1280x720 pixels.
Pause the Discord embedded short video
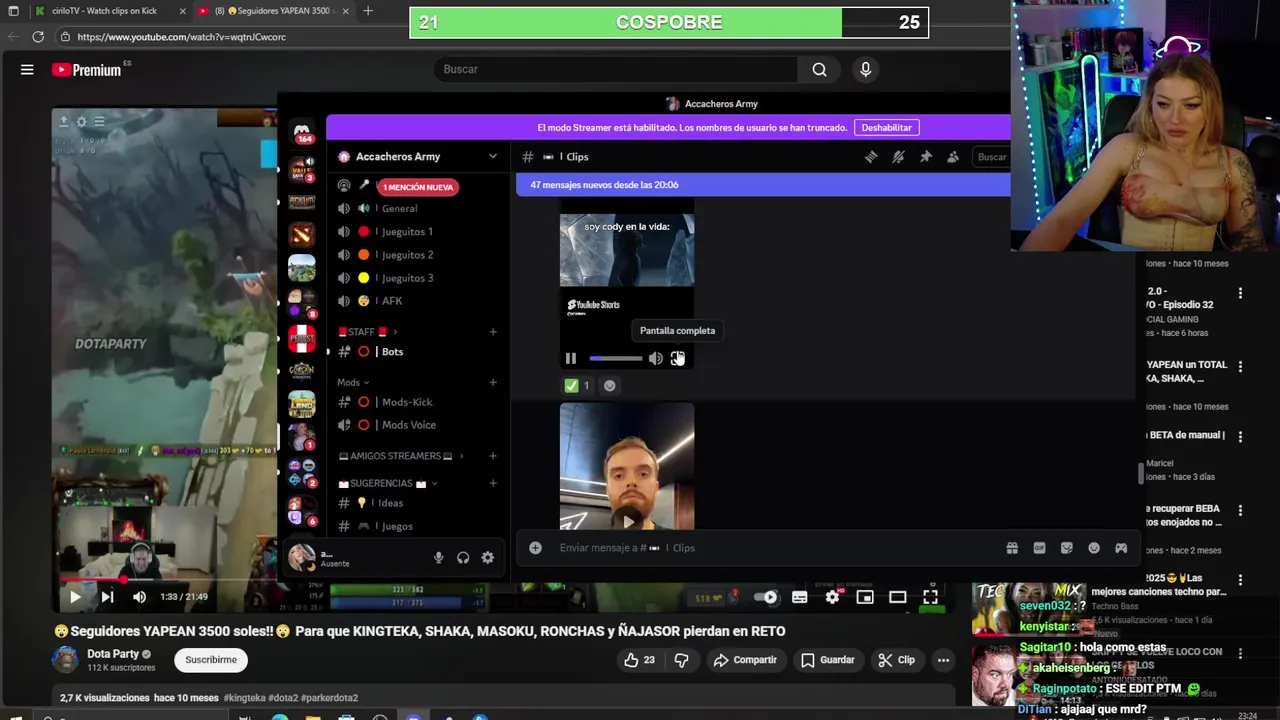571,358
